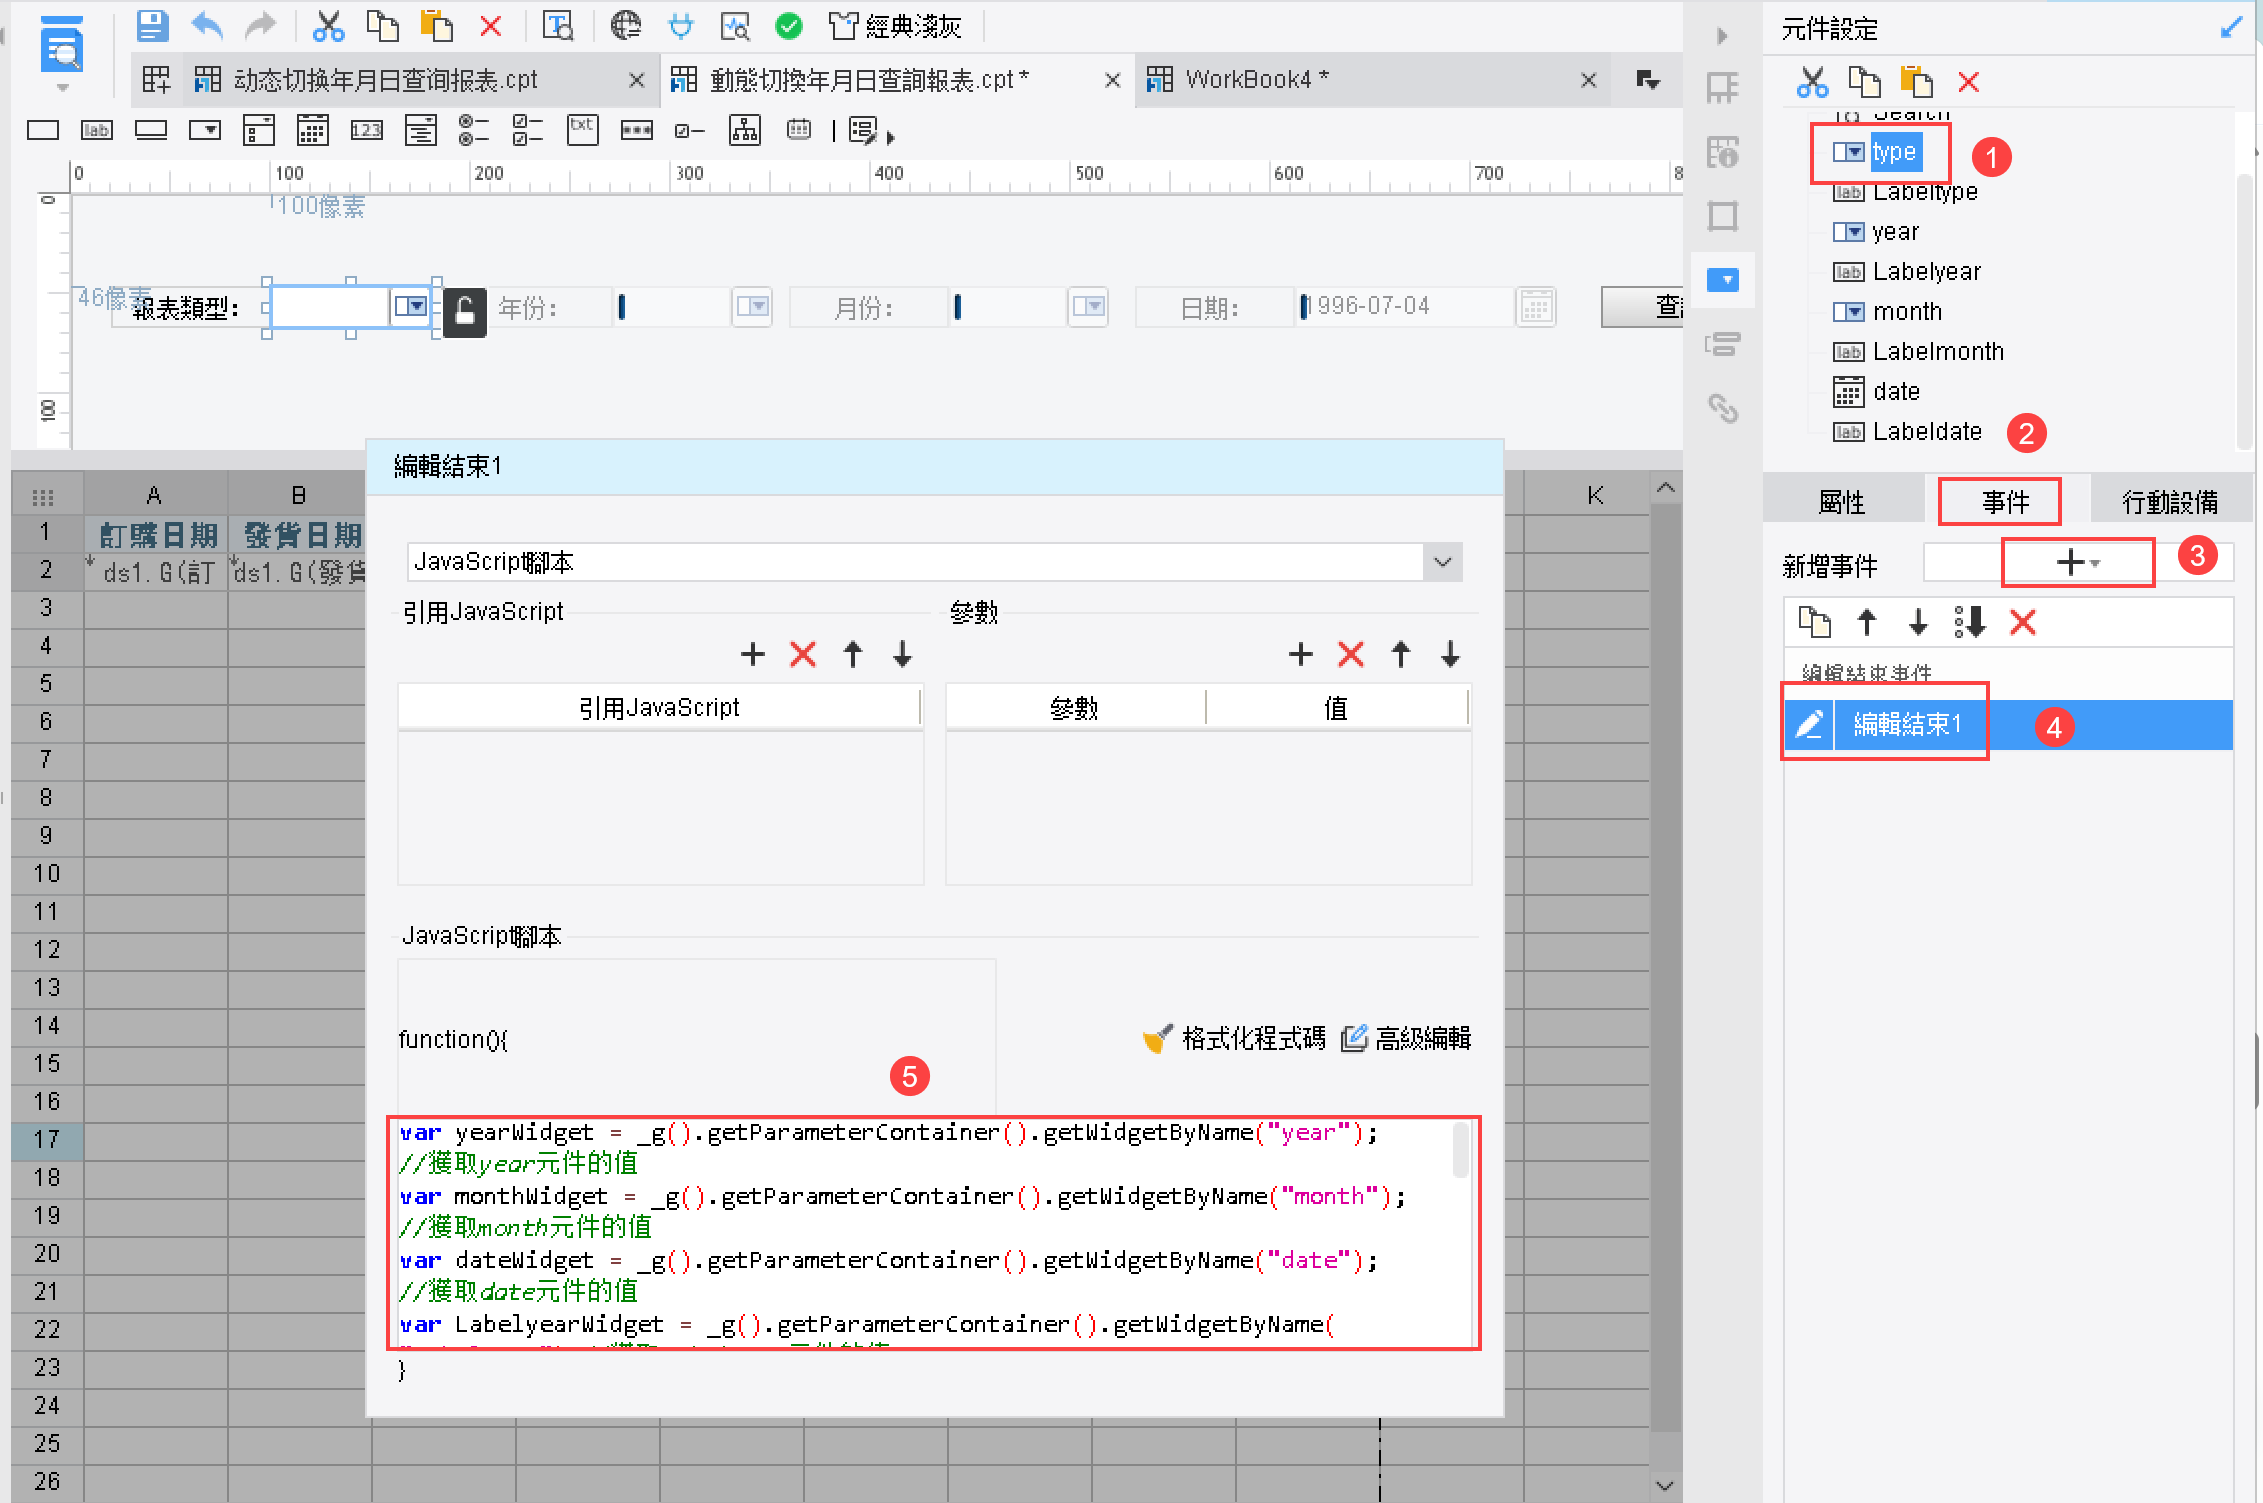Click the JavaScript code editor scrollbar
Screen dimensions: 2263x1503
point(1461,1152)
